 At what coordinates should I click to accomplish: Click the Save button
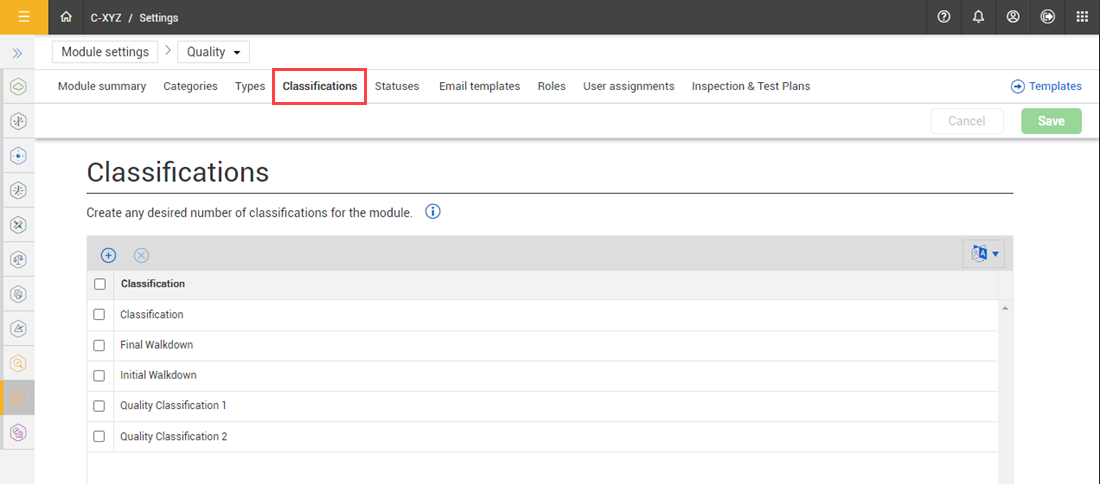tap(1051, 121)
